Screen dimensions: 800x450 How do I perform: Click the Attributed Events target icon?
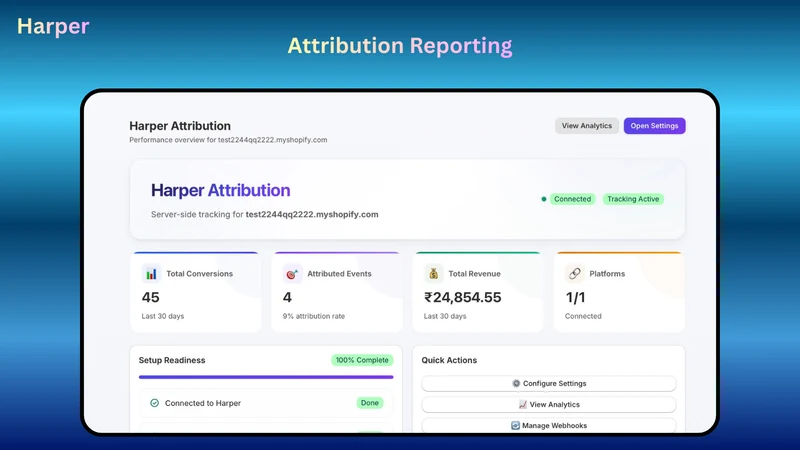tap(292, 274)
